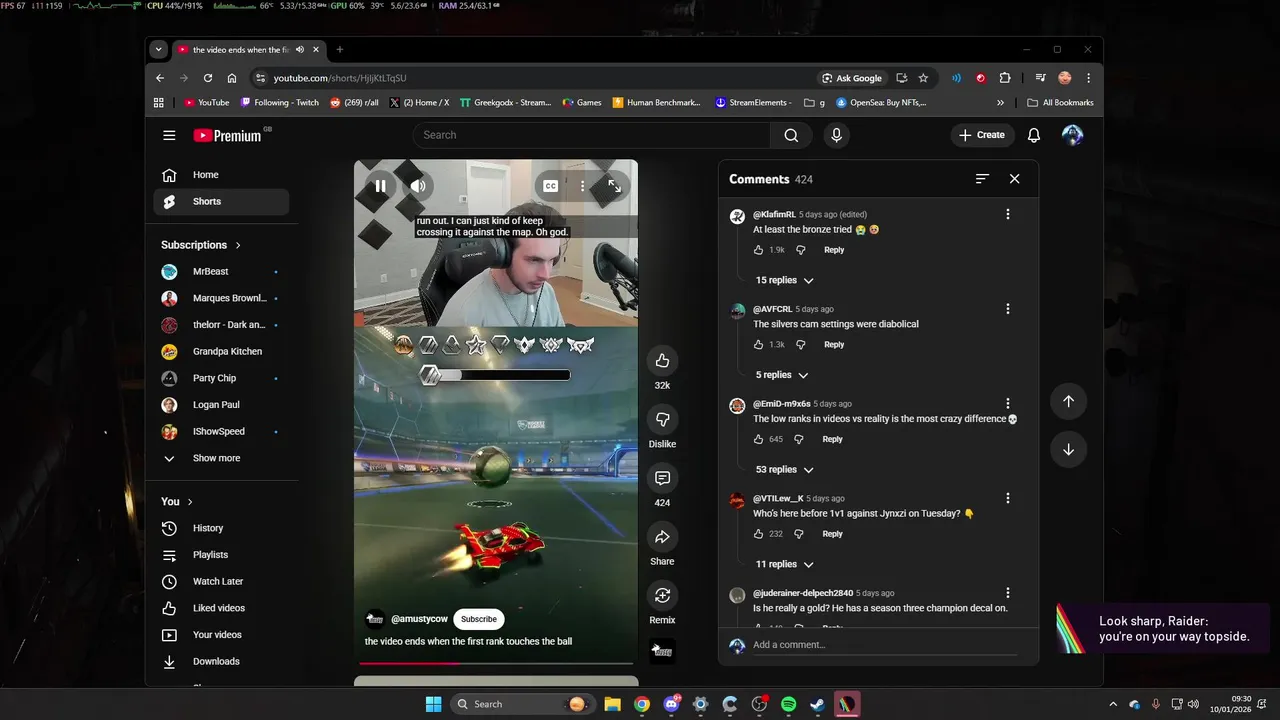Open the Short's sound source thumbnail
The height and width of the screenshot is (720, 1280).
coord(662,652)
